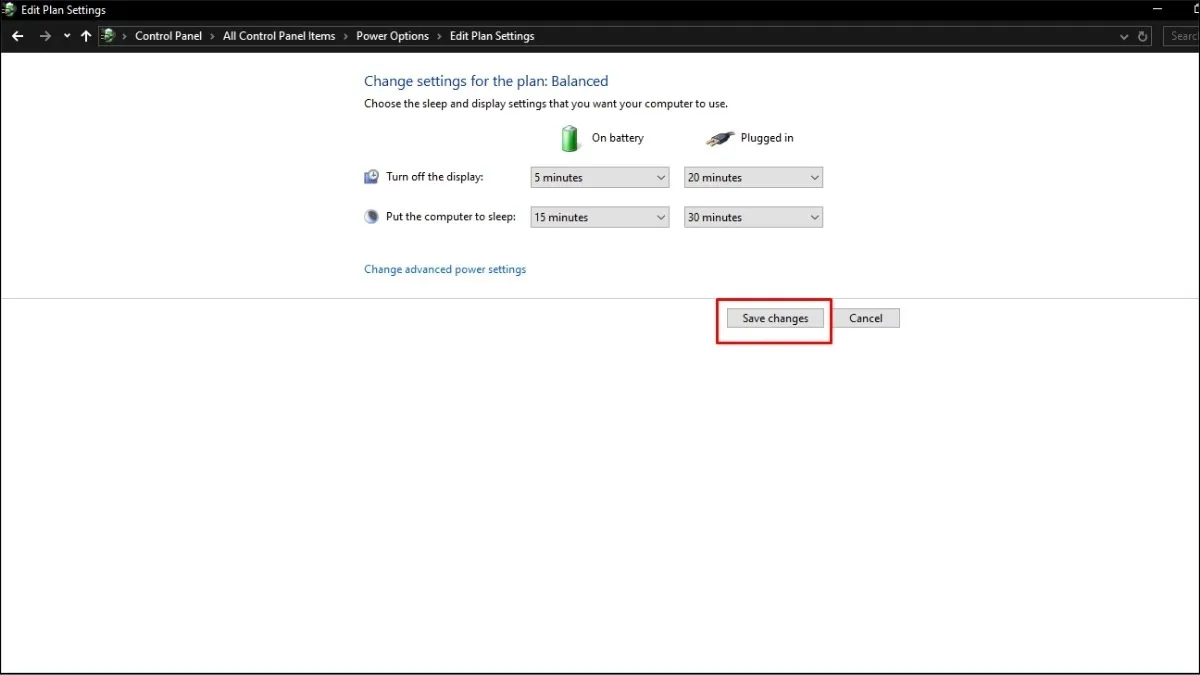This screenshot has width=1200, height=675.
Task: Click the Power Options icon in address bar
Action: pos(108,36)
